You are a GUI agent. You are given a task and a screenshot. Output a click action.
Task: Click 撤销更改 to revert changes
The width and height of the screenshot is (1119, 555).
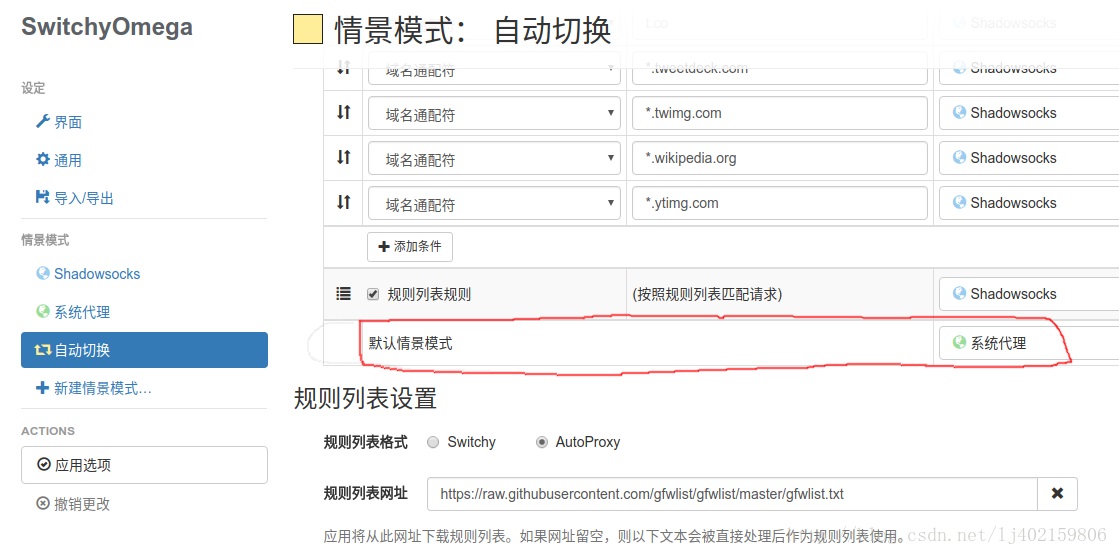73,504
